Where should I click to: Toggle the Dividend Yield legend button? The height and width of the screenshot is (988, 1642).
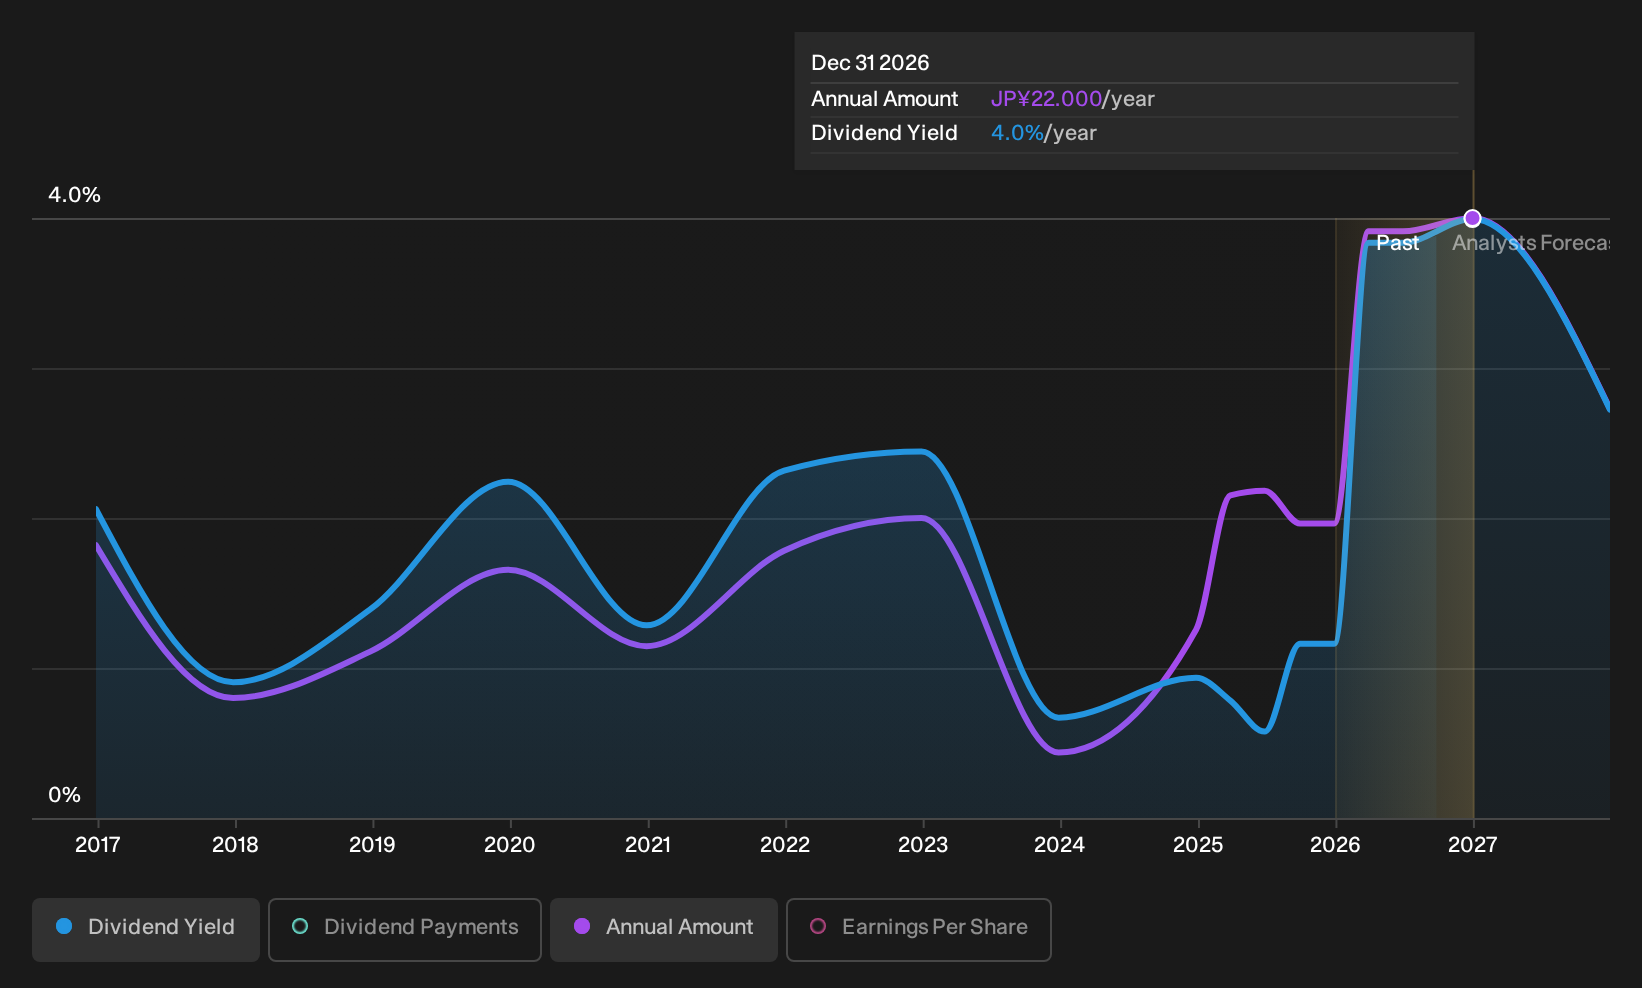point(146,929)
